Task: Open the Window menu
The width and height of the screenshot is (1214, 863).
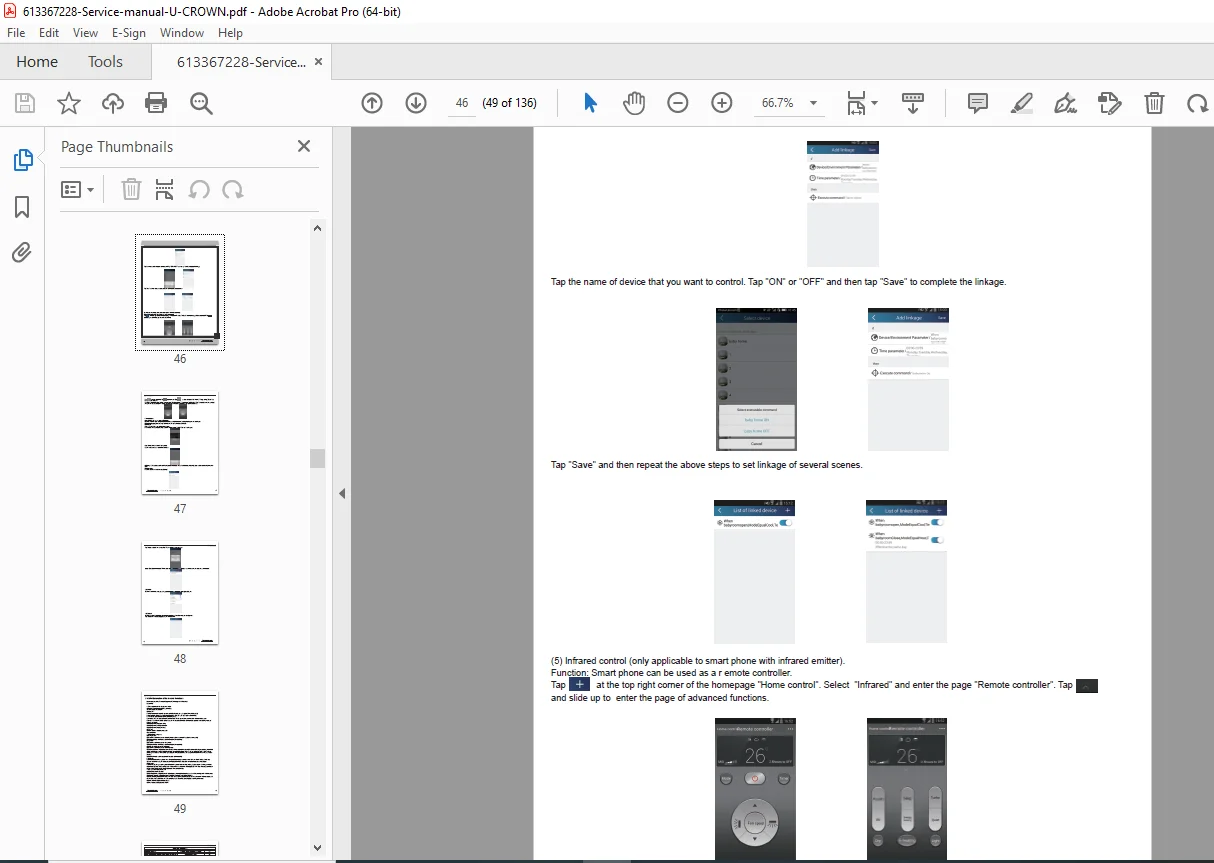Action: pyautogui.click(x=182, y=33)
